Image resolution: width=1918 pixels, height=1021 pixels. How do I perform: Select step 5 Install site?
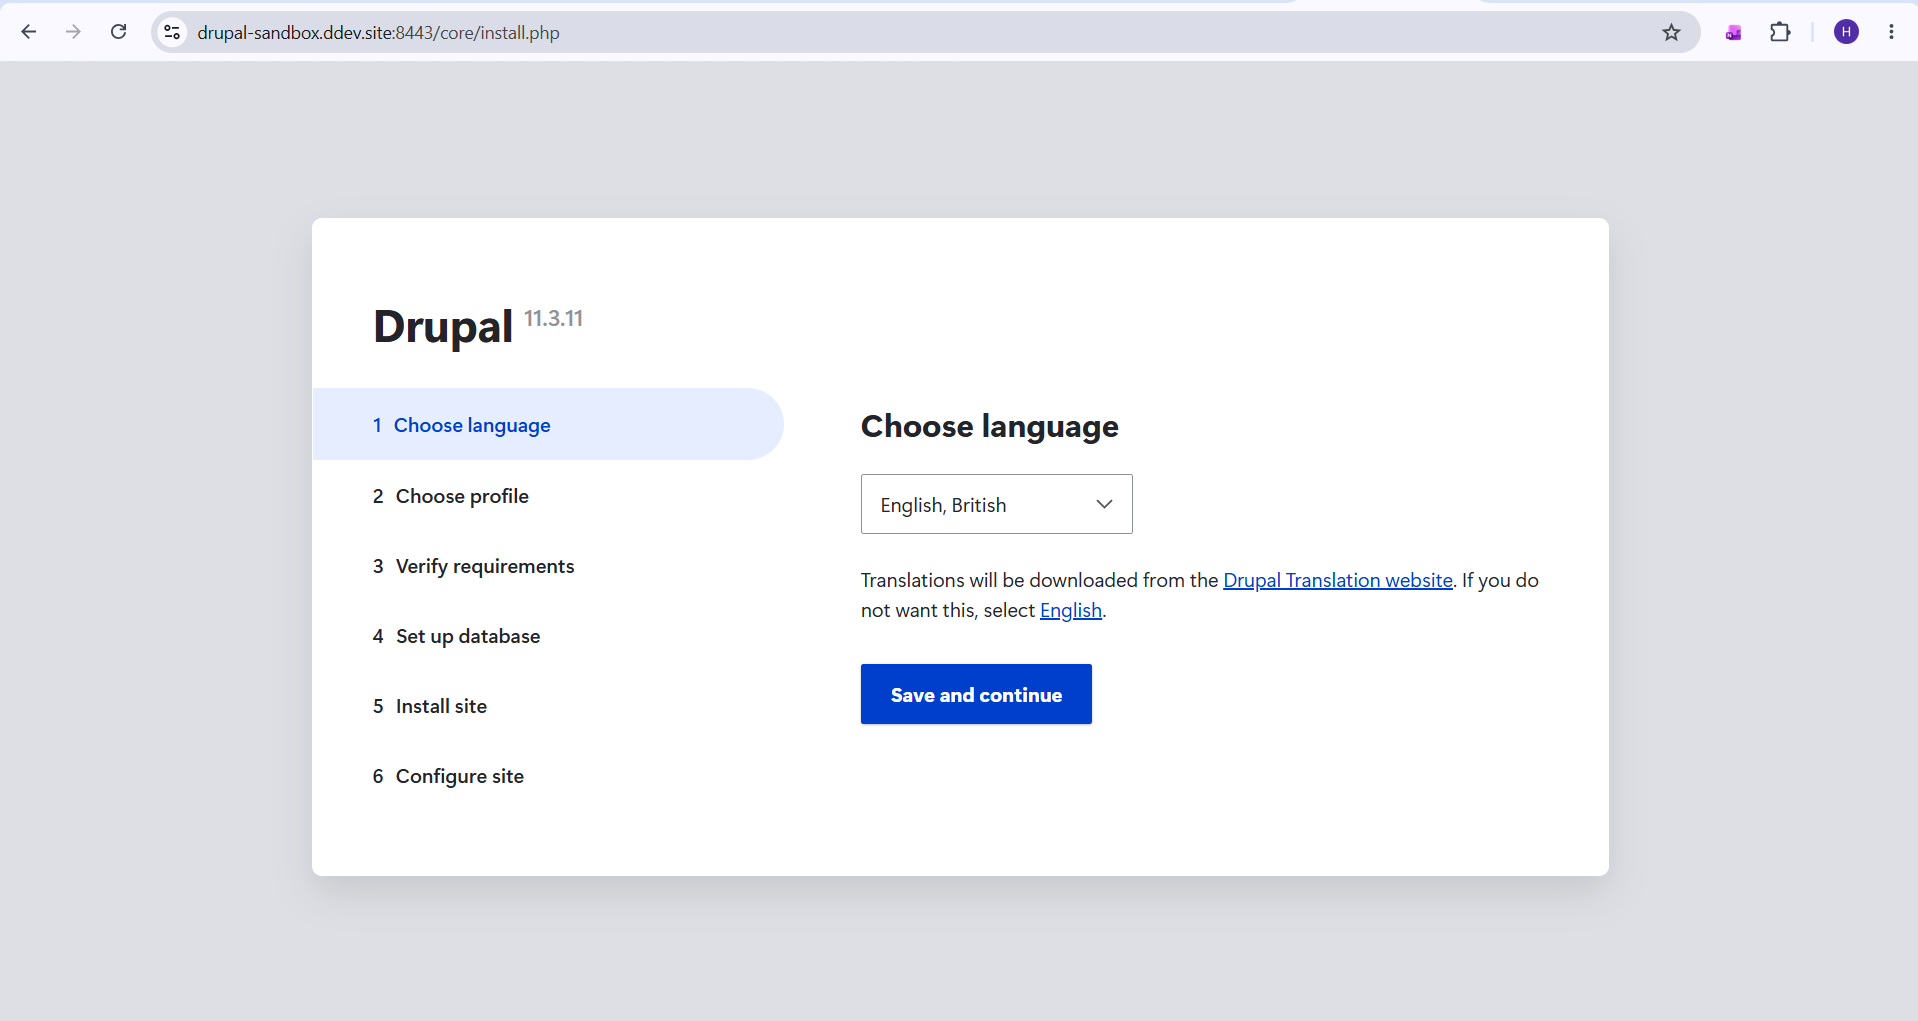coord(429,706)
